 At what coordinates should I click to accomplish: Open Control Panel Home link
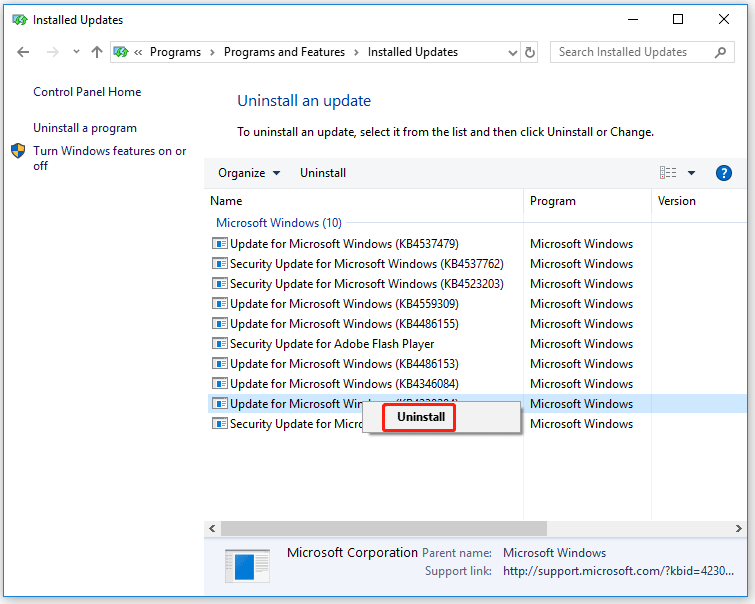87,92
